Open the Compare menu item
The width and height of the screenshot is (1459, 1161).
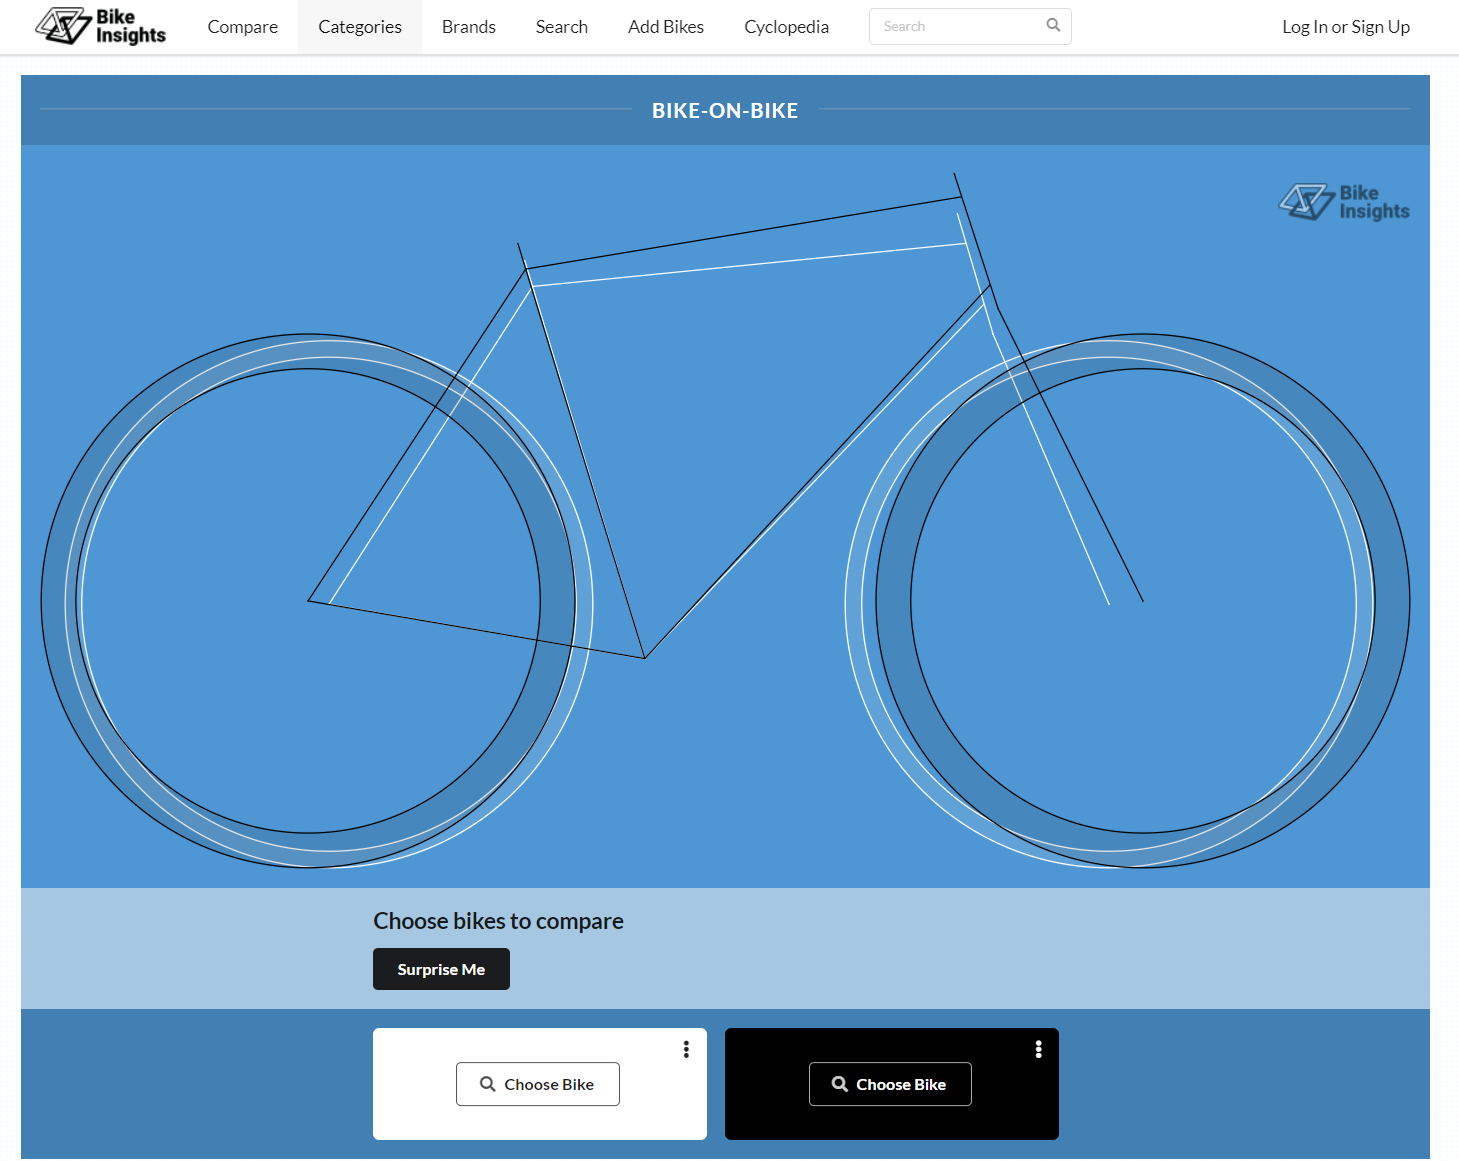[x=243, y=27]
